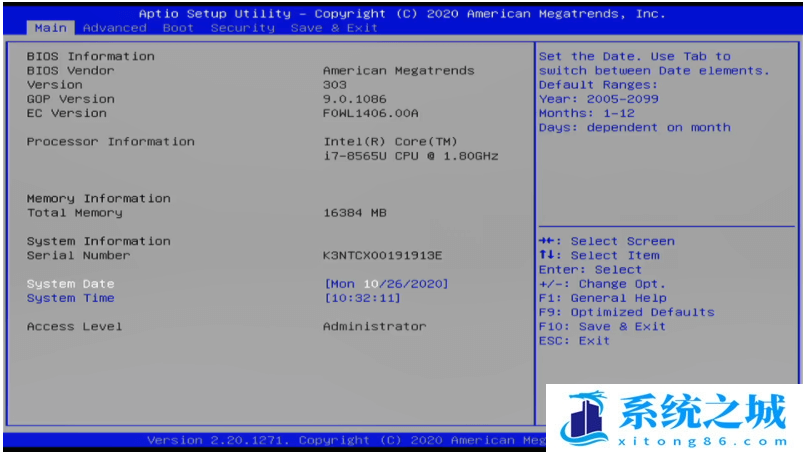Open the Boot tab

(x=178, y=28)
